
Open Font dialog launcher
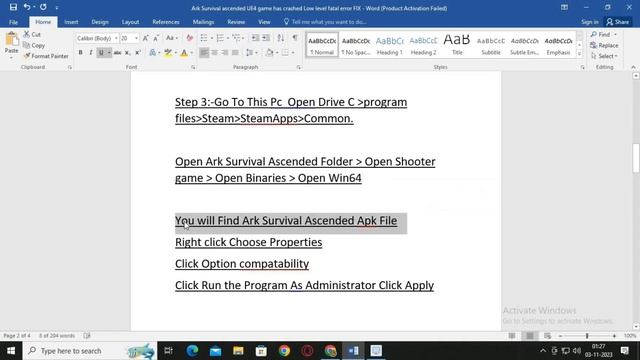pos(193,67)
